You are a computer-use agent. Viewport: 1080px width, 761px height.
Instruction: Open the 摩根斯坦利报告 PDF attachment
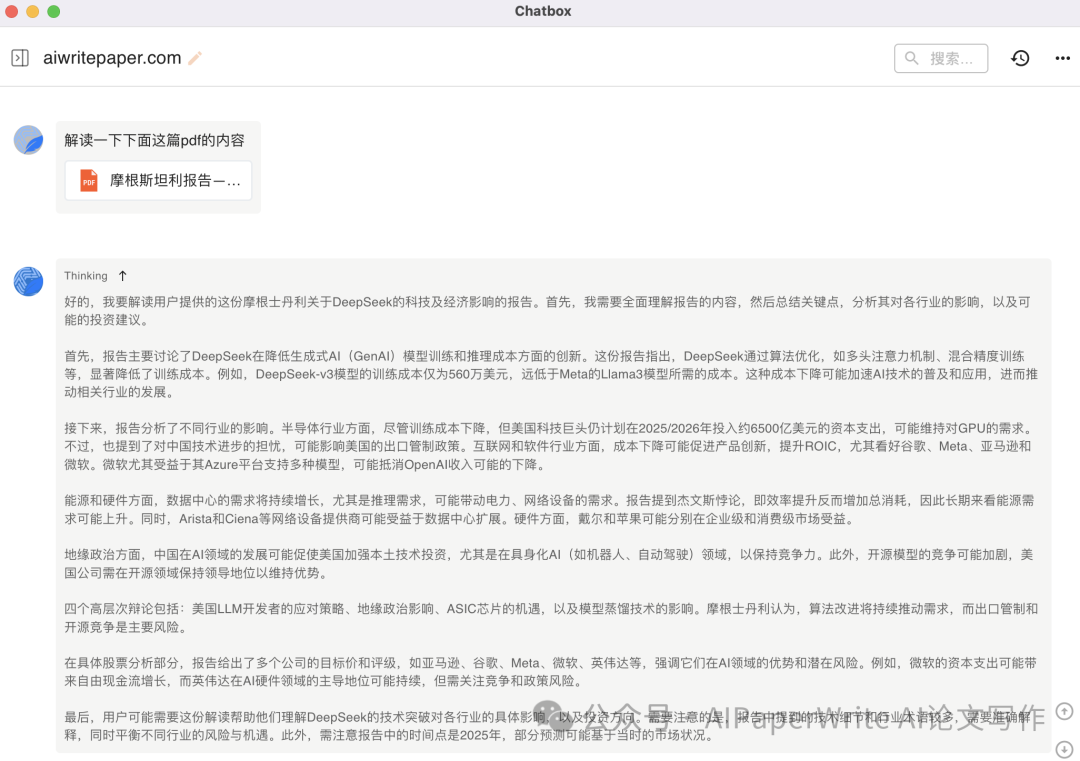pos(158,180)
